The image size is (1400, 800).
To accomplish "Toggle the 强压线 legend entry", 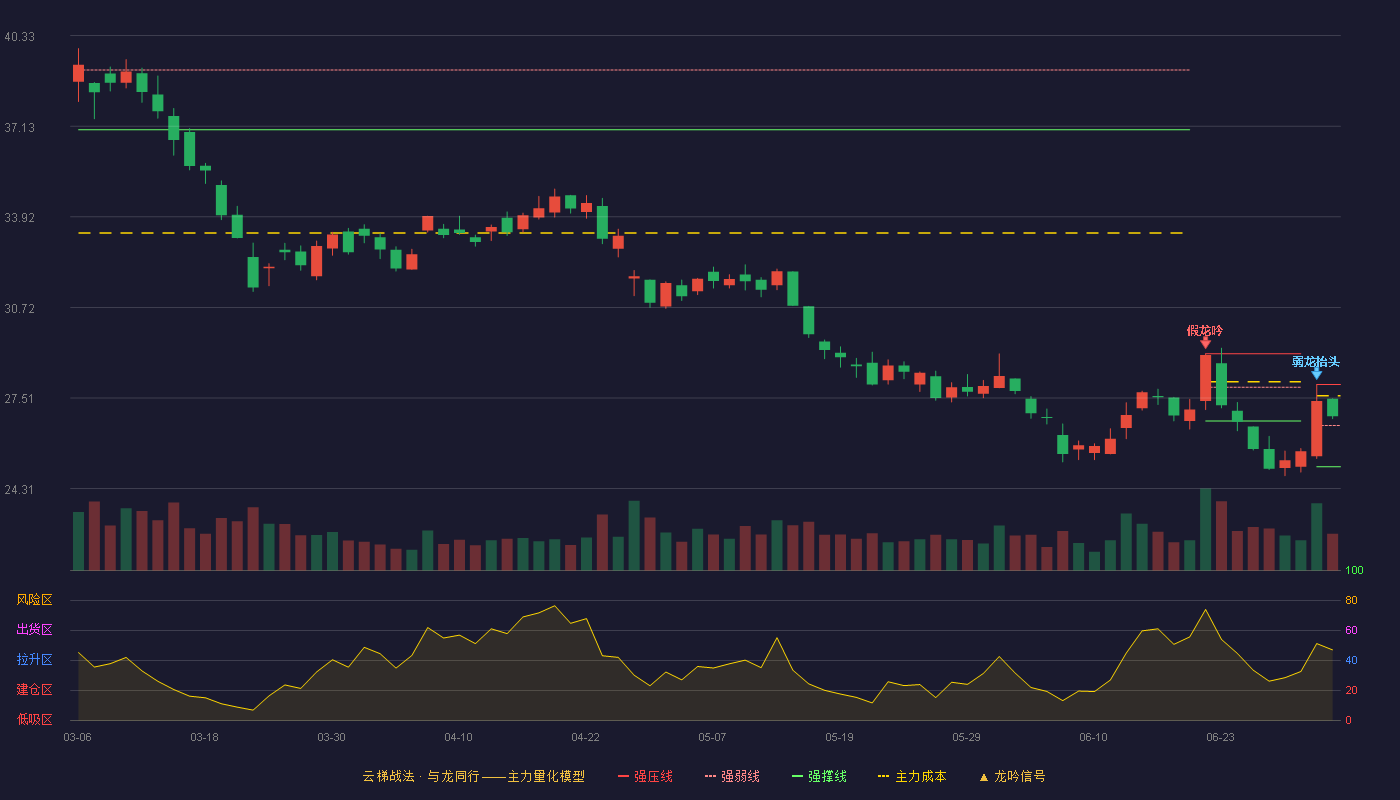I will (x=645, y=776).
